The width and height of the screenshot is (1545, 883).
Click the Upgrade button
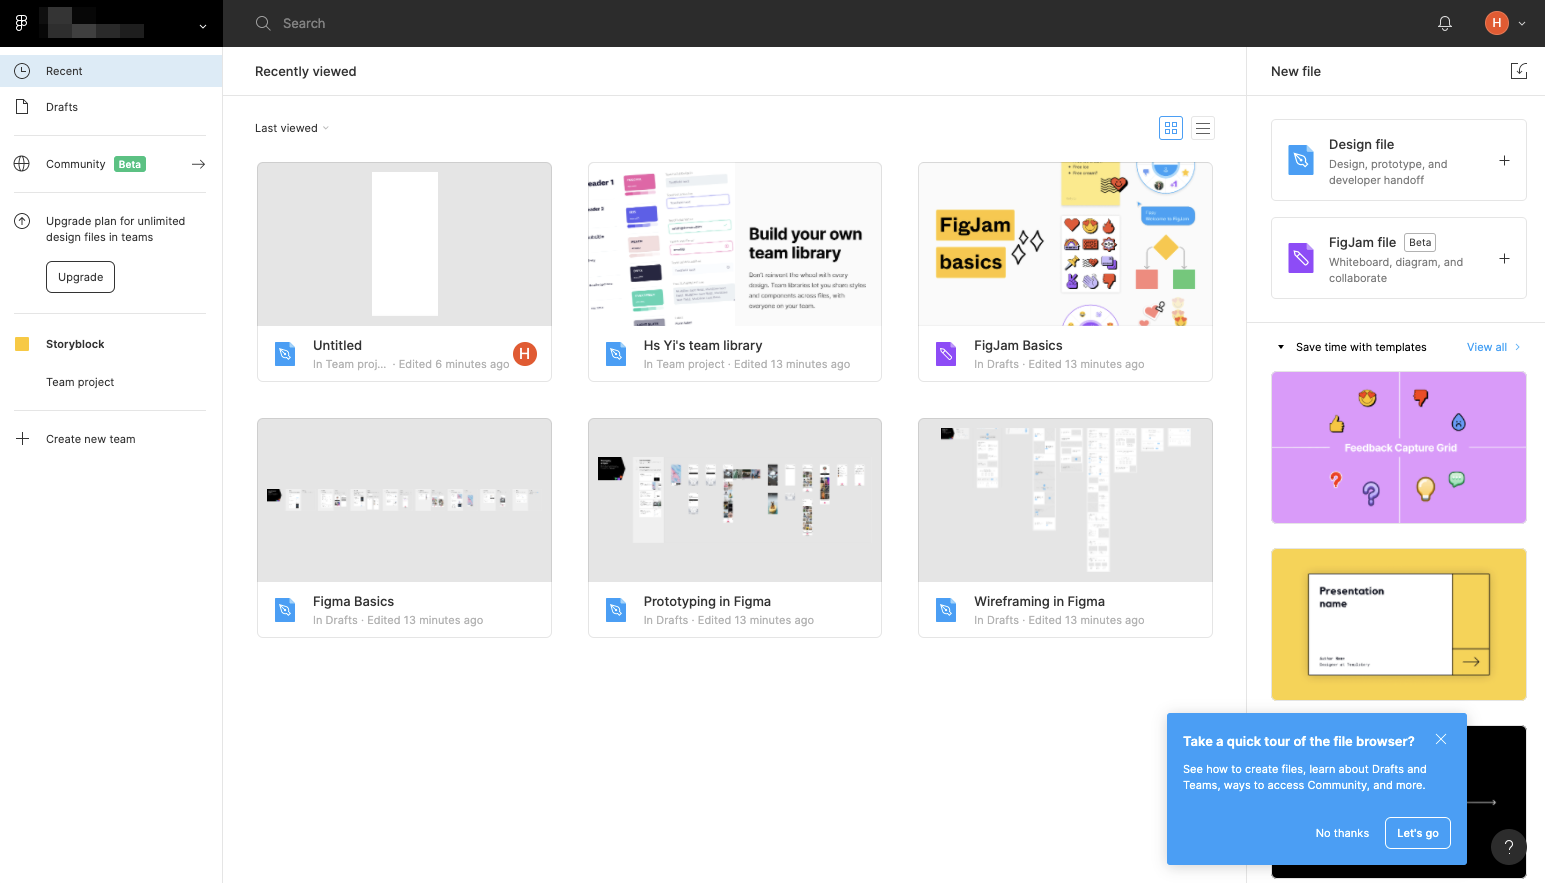(80, 277)
